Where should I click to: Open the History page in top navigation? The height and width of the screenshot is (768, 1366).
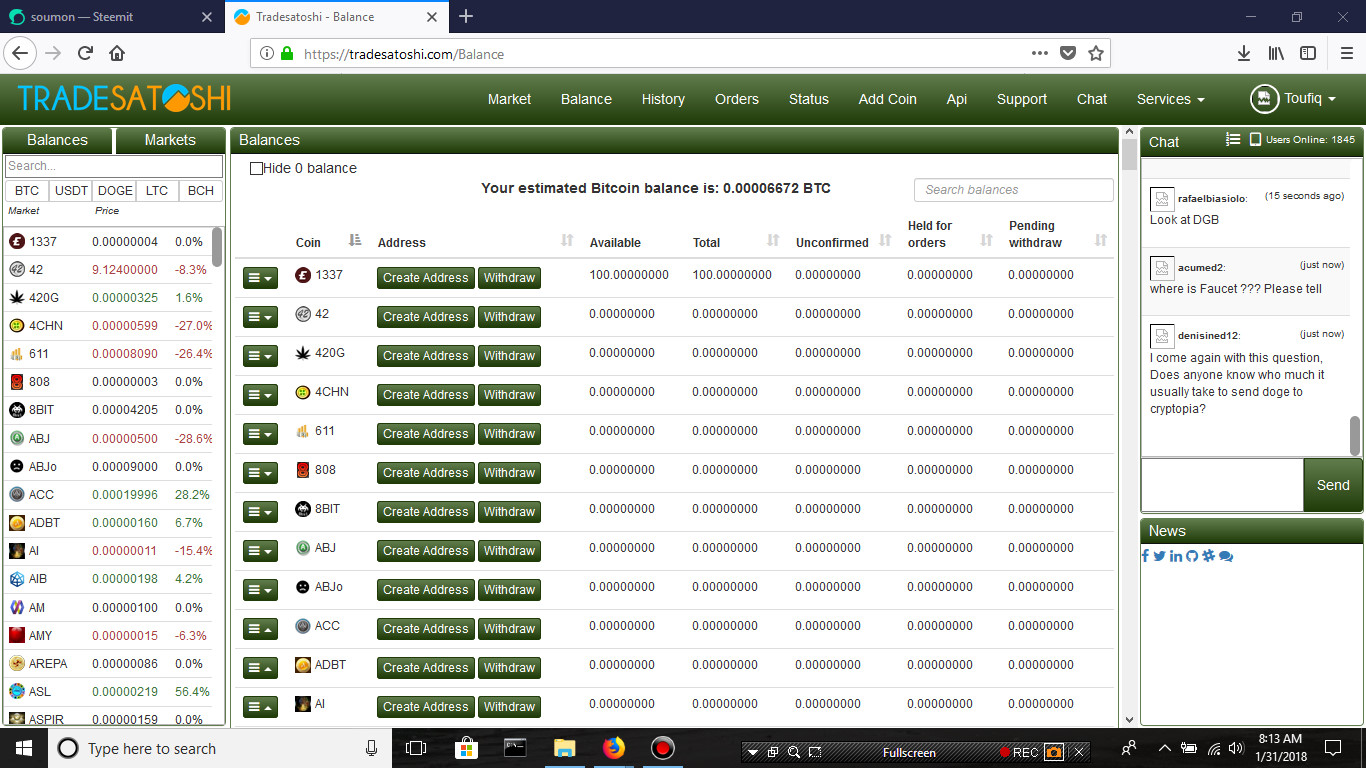663,99
